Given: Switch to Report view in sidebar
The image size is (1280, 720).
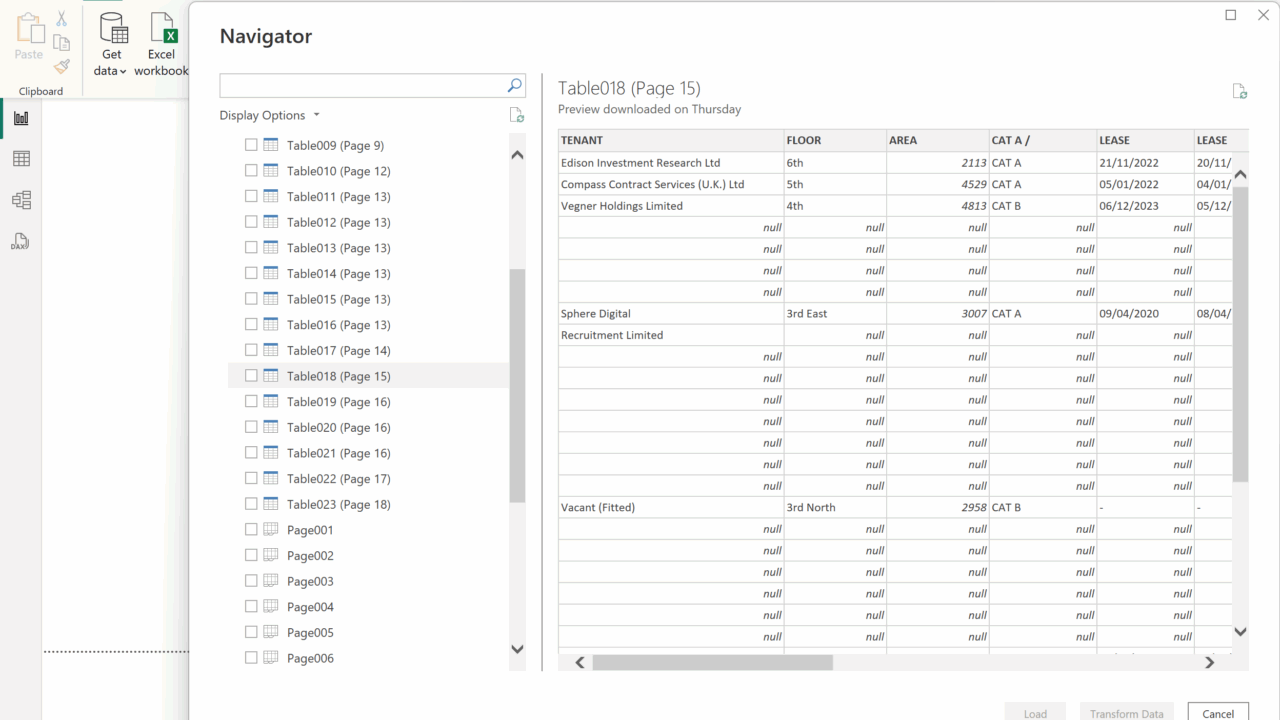Looking at the screenshot, I should pos(21,118).
